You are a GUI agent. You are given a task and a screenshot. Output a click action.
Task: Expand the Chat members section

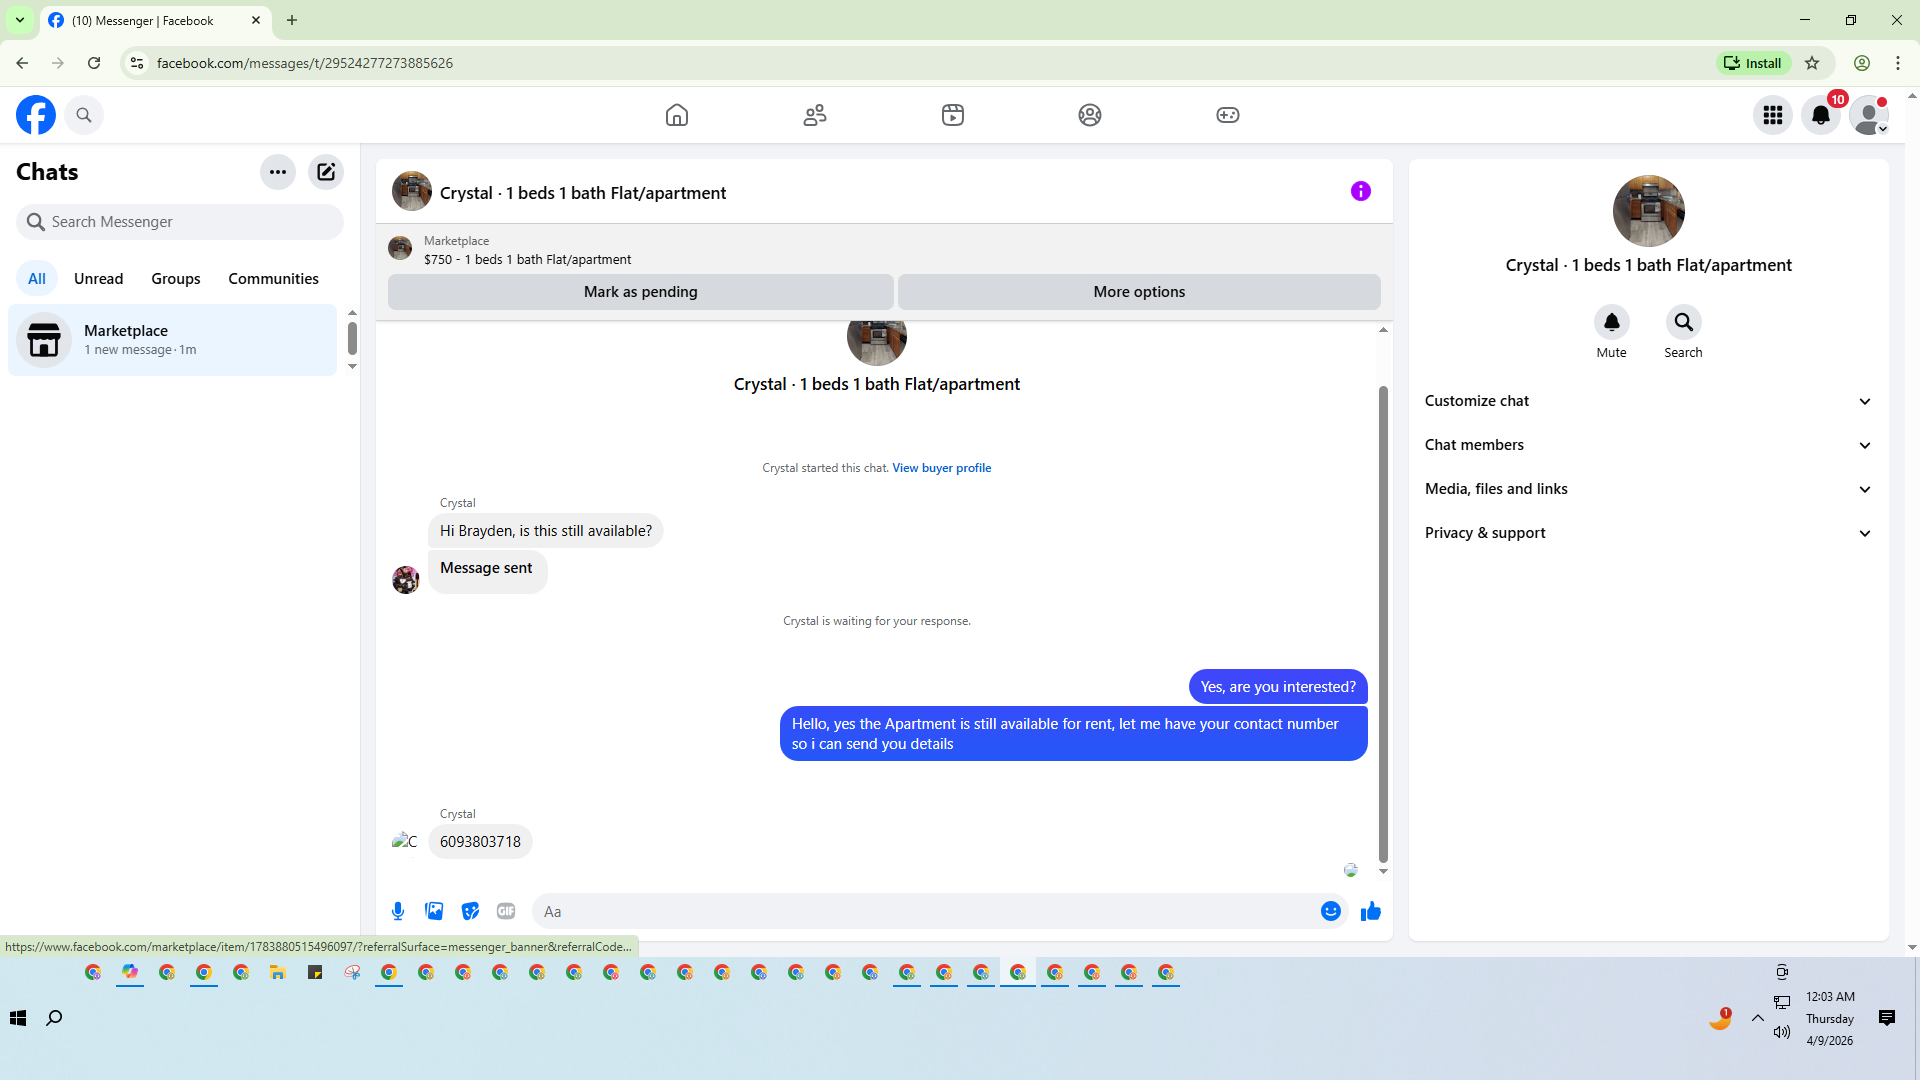click(x=1648, y=445)
